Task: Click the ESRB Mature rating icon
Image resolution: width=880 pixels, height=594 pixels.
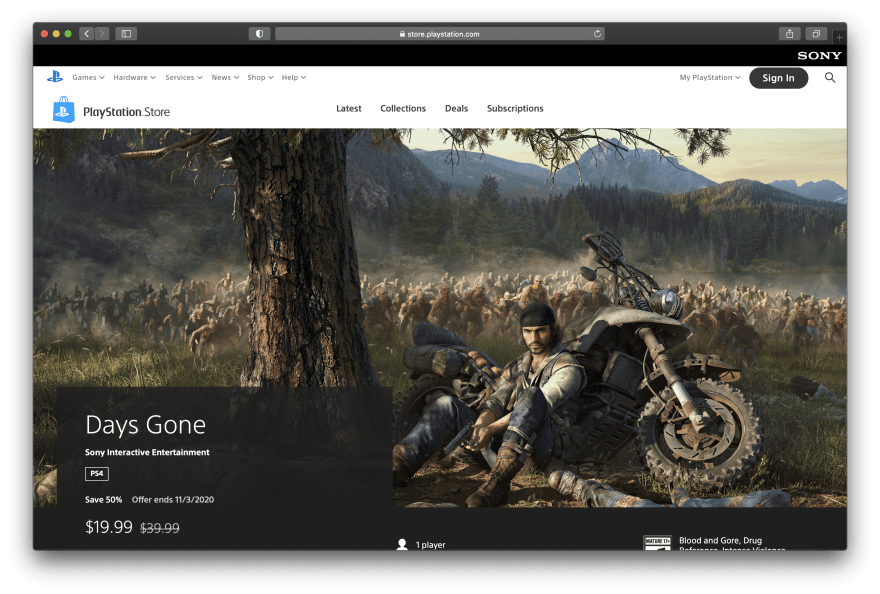Action: click(x=657, y=542)
